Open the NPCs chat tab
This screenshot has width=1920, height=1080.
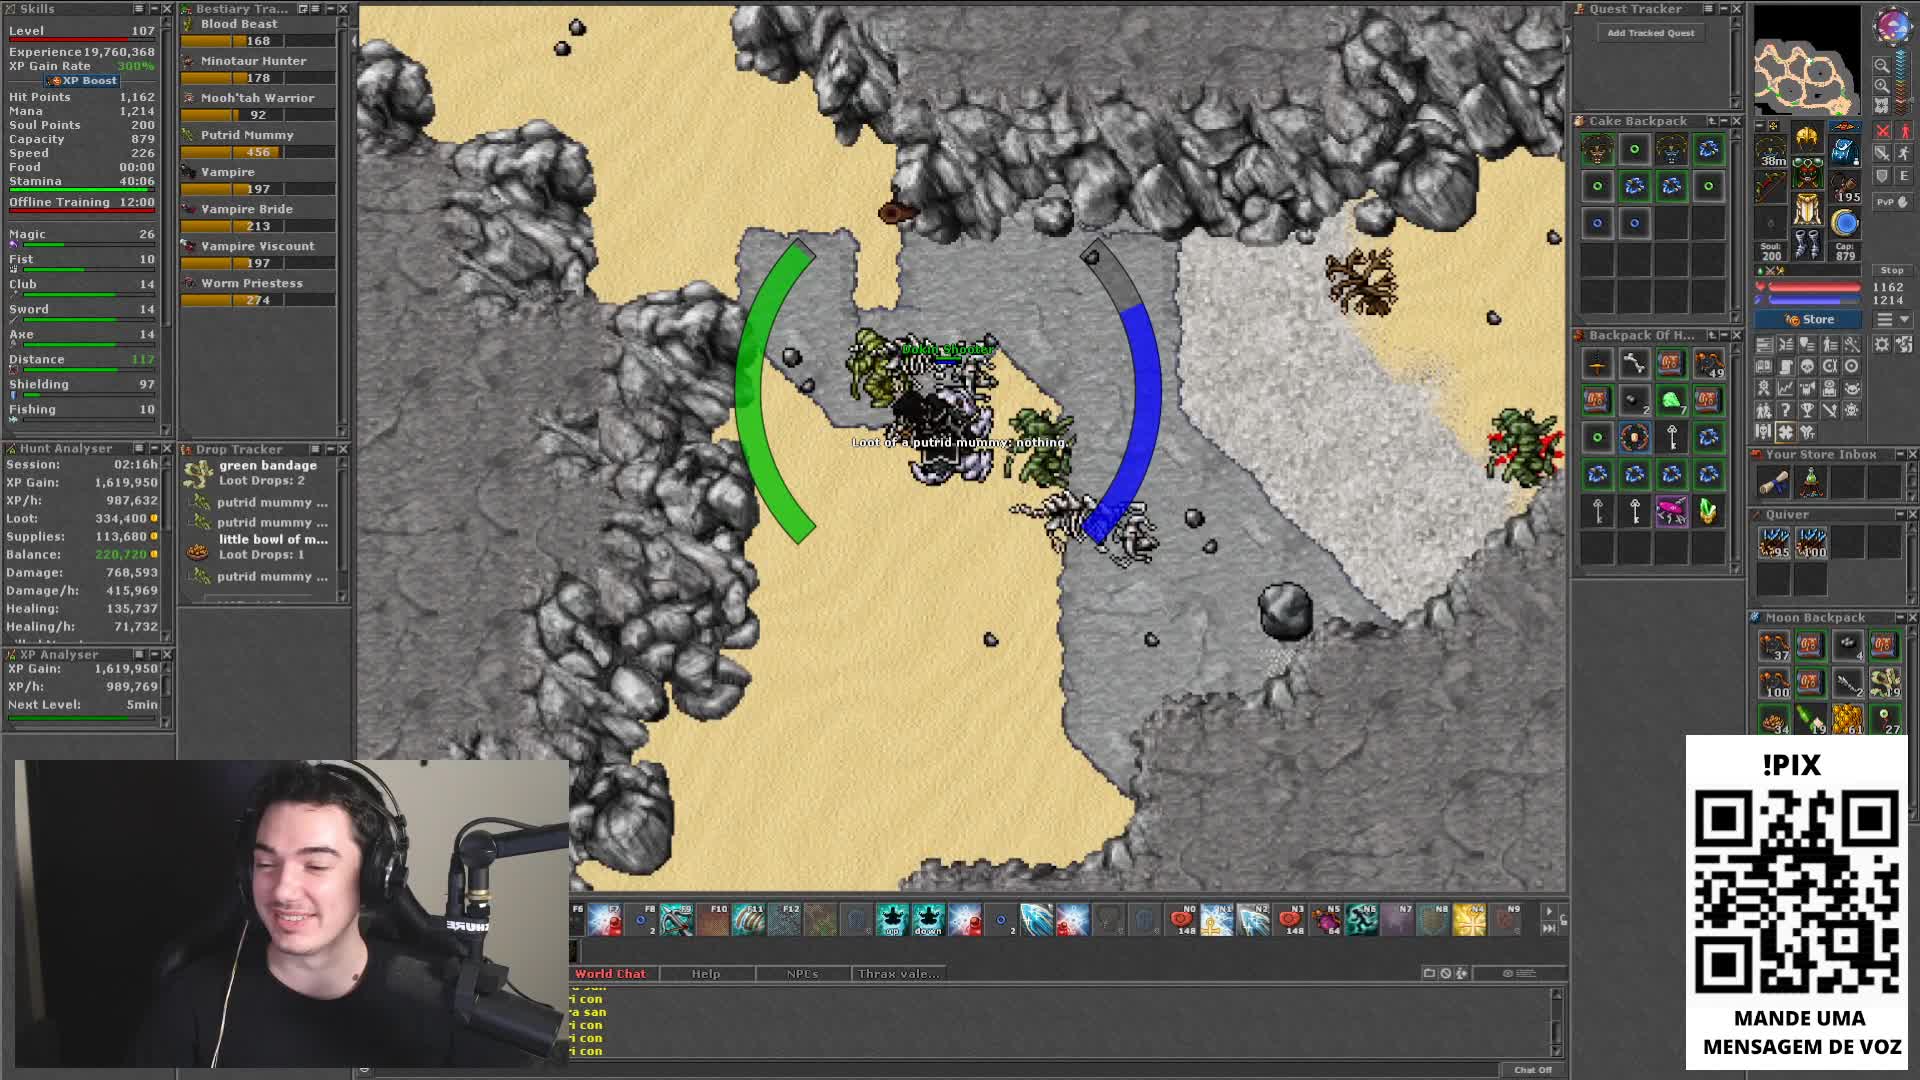(802, 973)
